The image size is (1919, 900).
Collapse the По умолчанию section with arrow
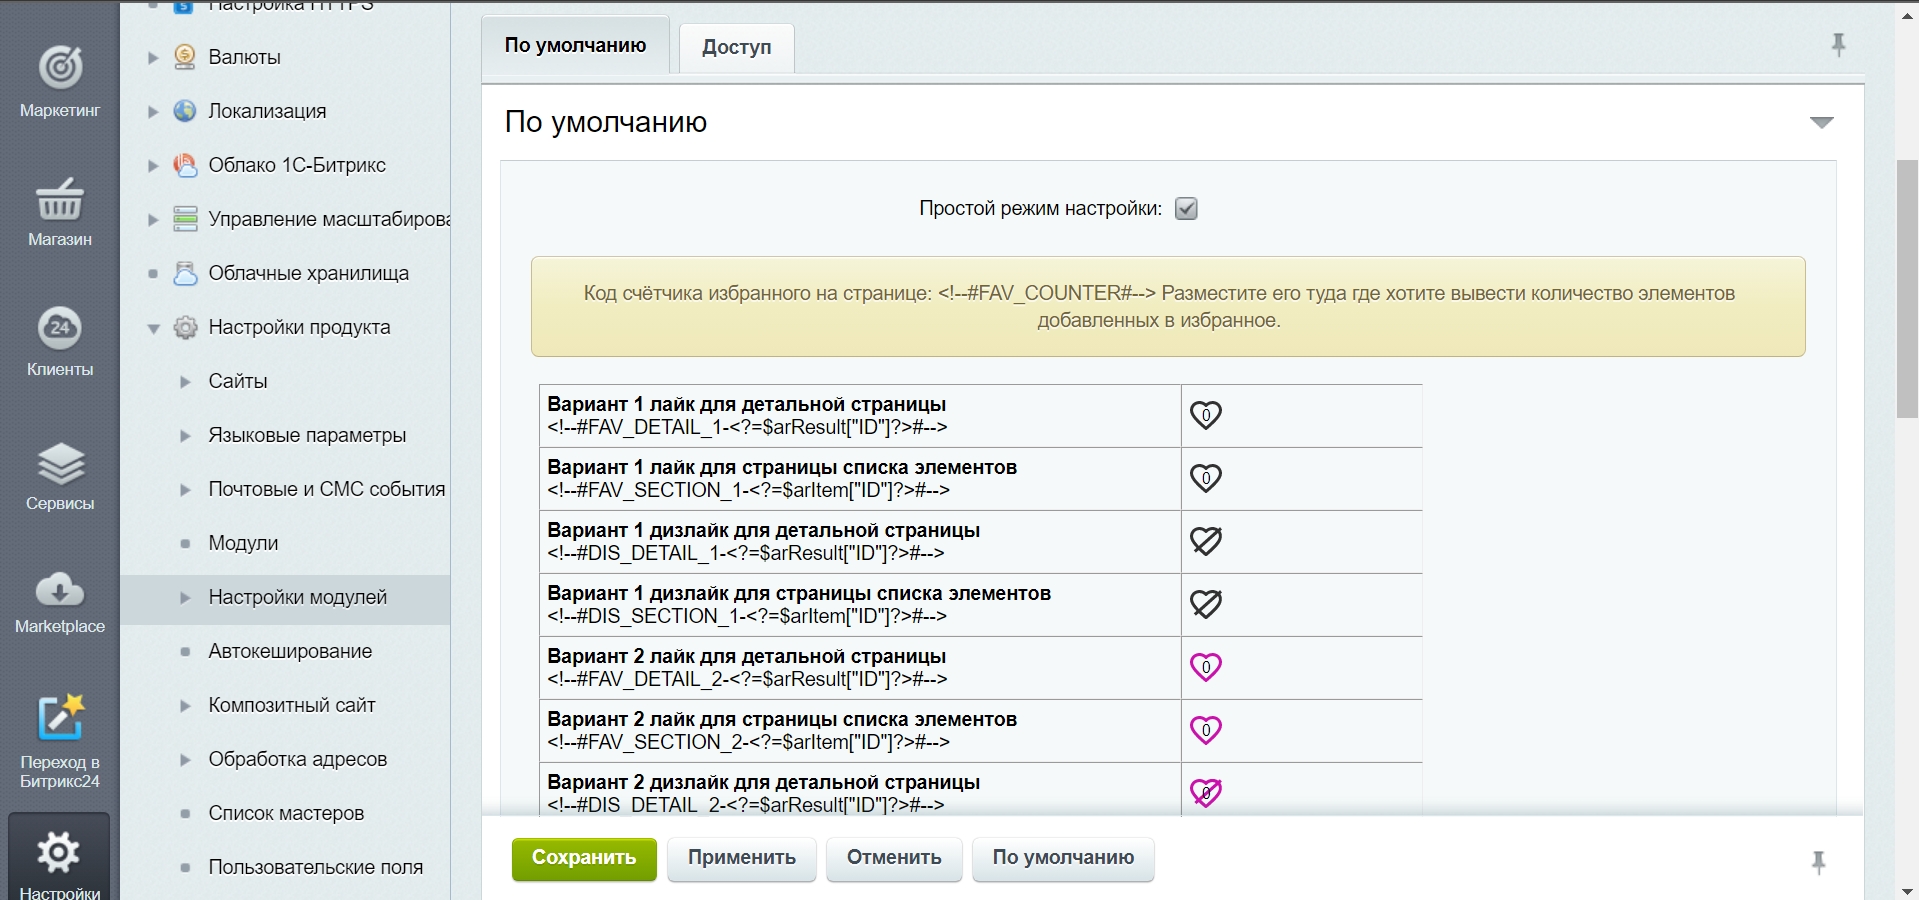pyautogui.click(x=1821, y=123)
